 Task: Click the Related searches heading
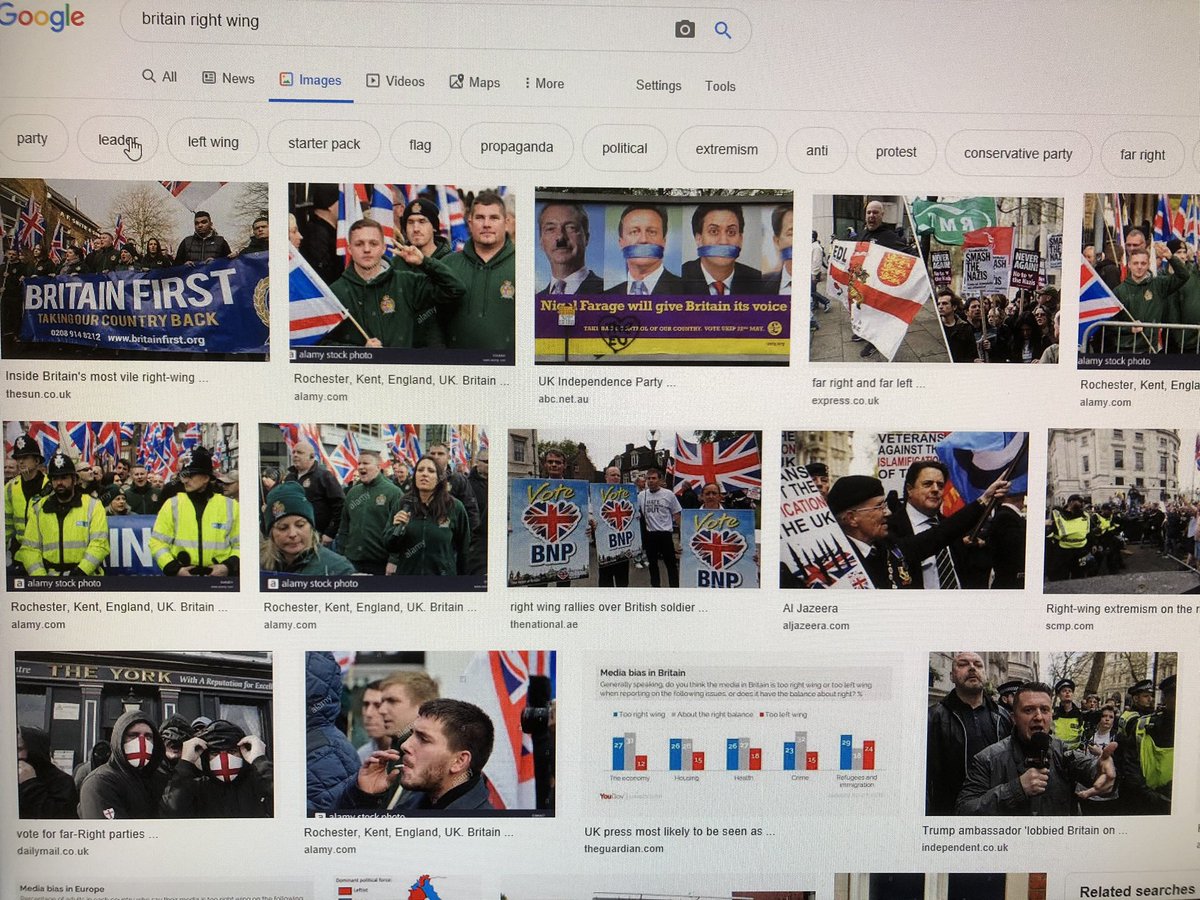1137,890
